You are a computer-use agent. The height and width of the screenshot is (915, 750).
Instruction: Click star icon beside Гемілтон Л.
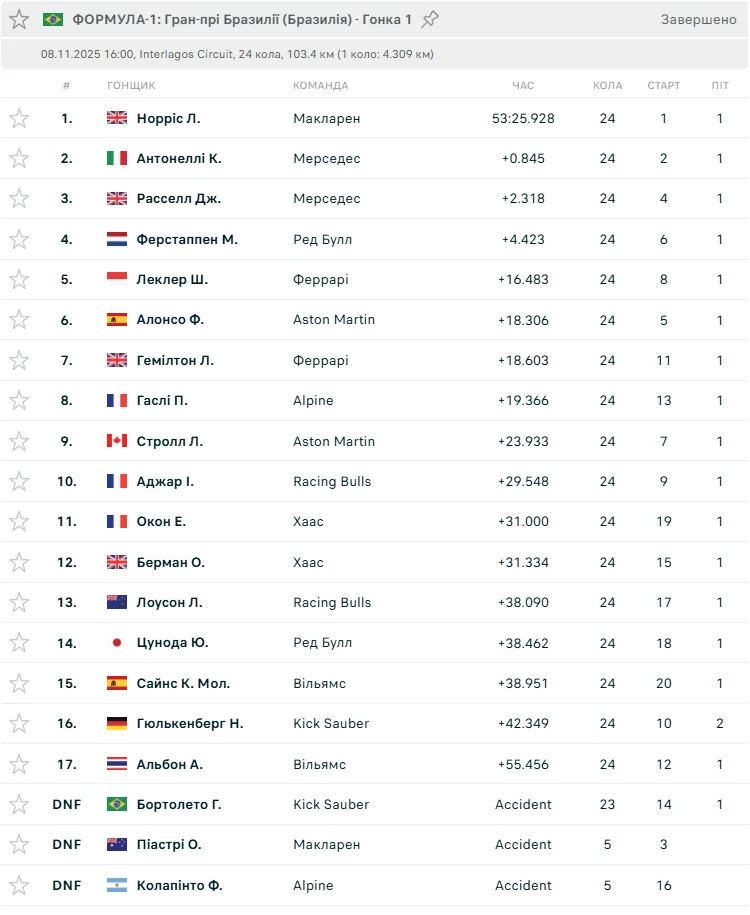tap(19, 360)
